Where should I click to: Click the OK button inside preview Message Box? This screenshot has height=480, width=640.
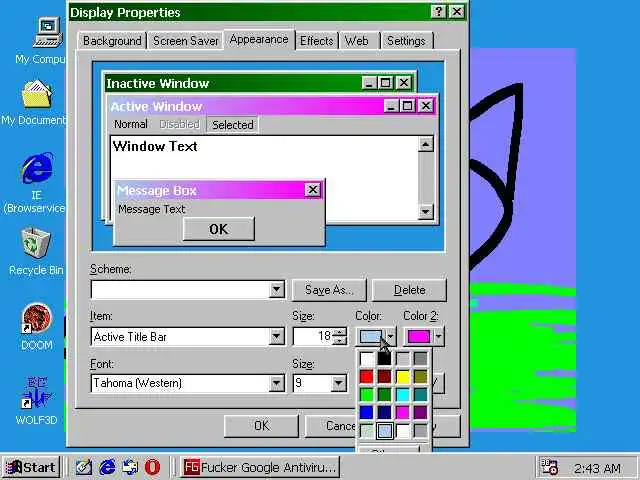(219, 229)
